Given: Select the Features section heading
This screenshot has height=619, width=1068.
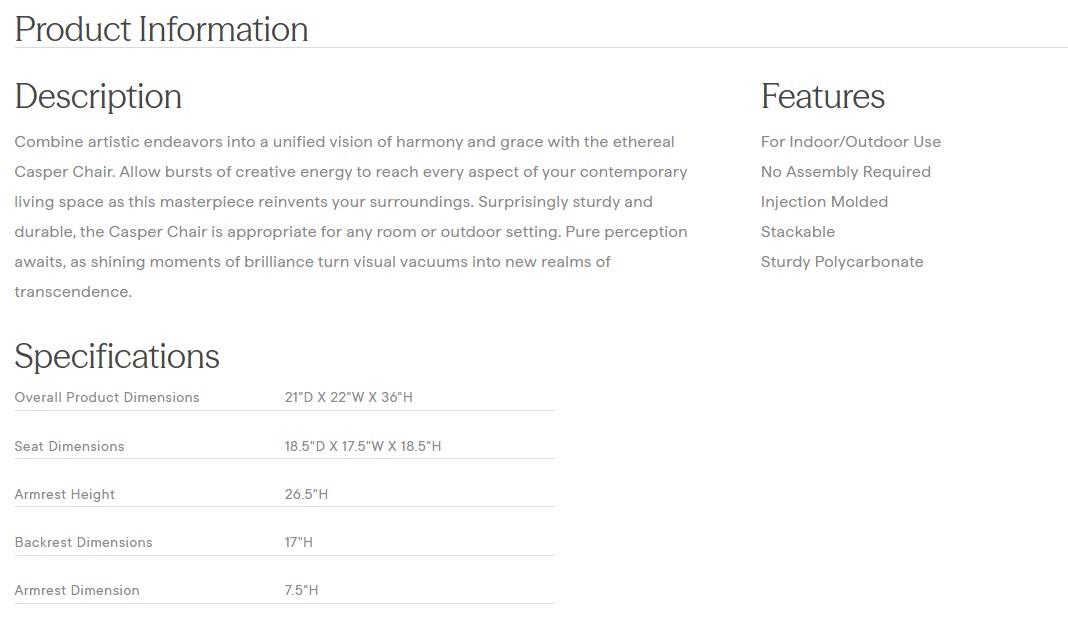Looking at the screenshot, I should click(x=822, y=96).
